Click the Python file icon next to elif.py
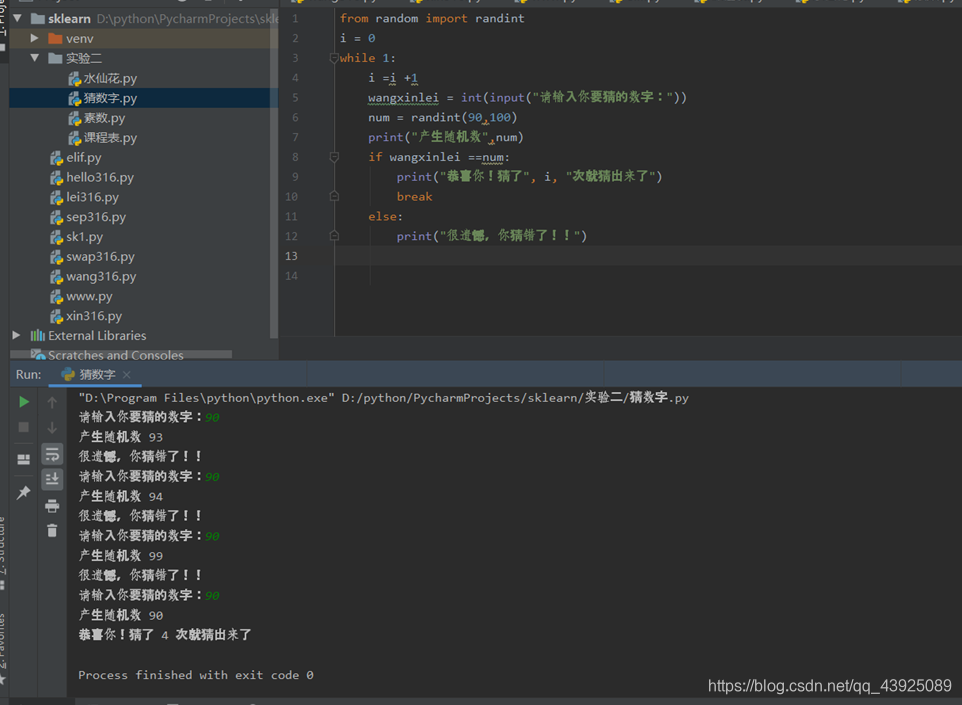The image size is (962, 705). [56, 158]
